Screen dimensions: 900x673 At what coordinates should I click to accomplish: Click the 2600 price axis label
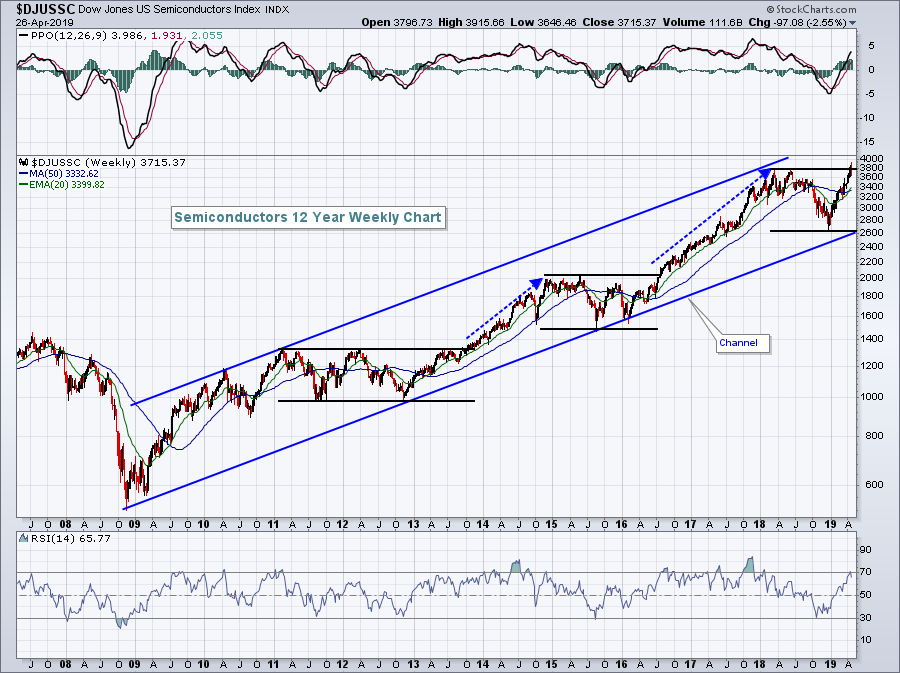872,232
